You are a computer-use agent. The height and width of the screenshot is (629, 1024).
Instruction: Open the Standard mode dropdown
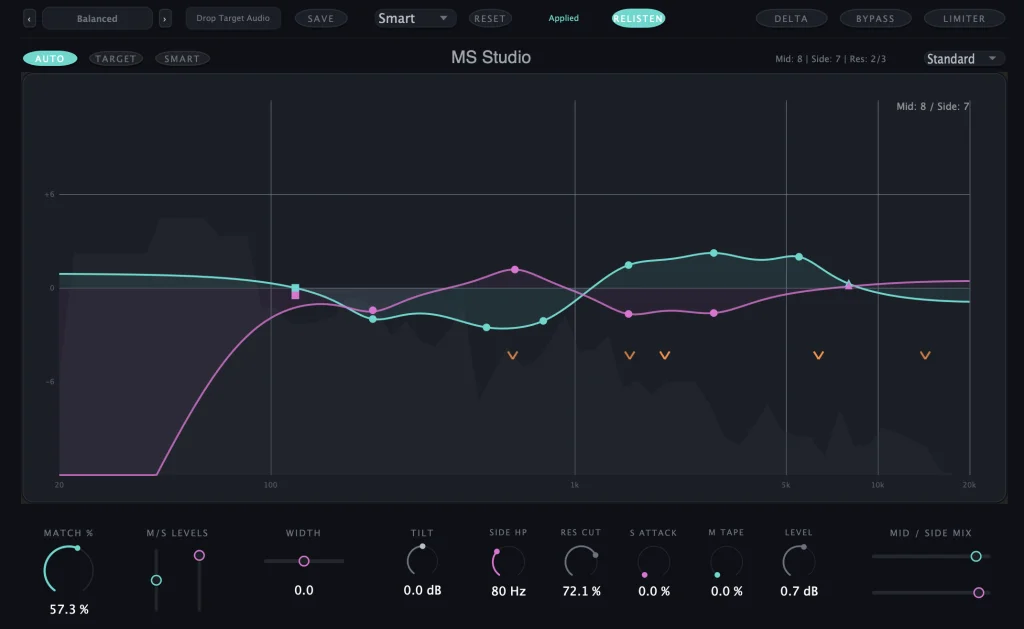point(962,58)
